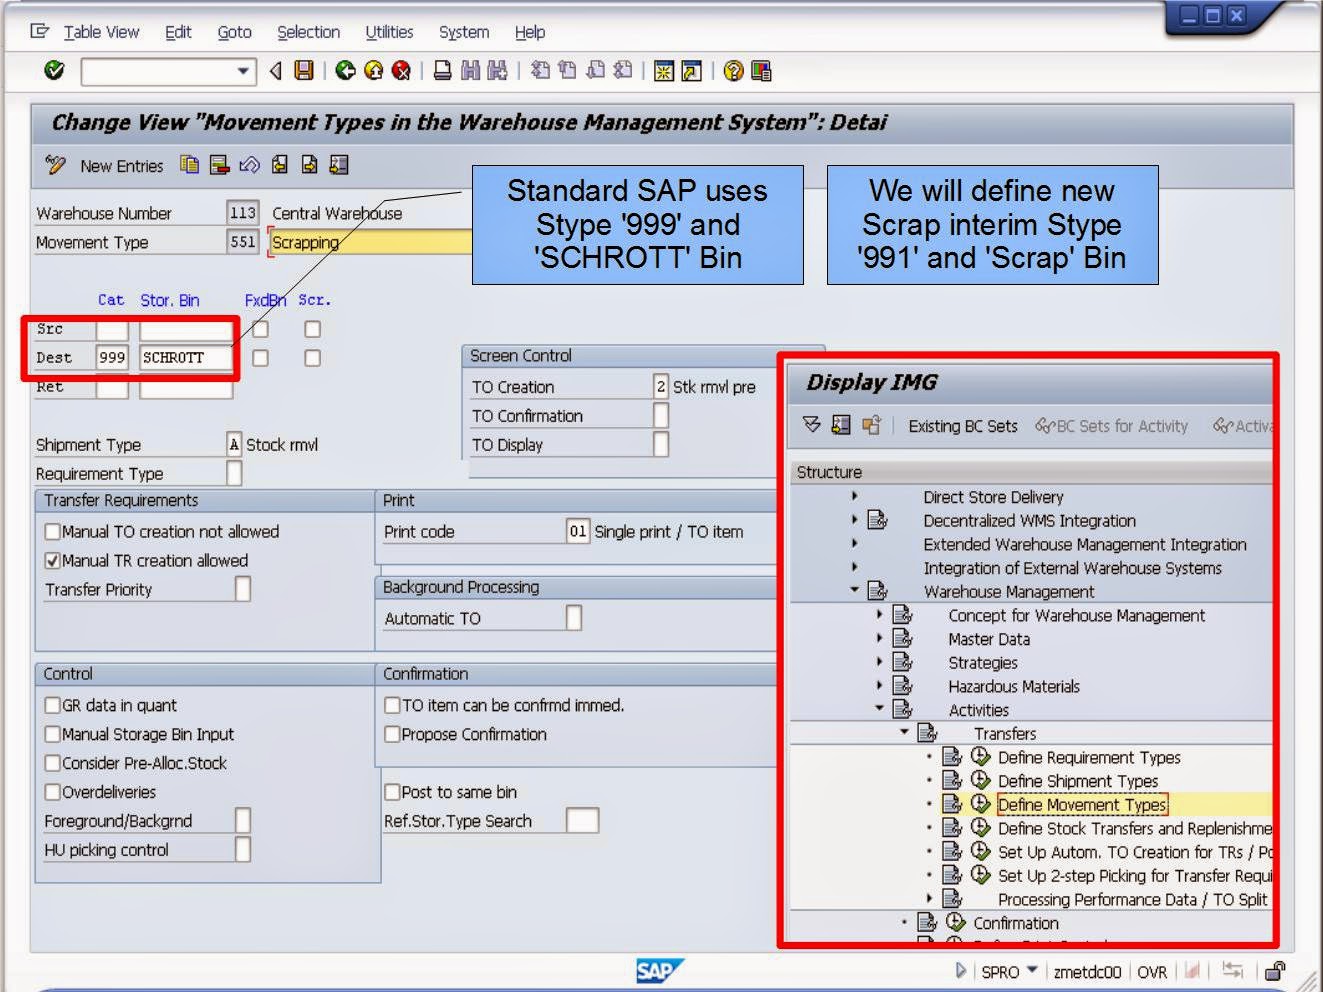The height and width of the screenshot is (992, 1323).
Task: Click the New Entries button
Action: [x=121, y=166]
